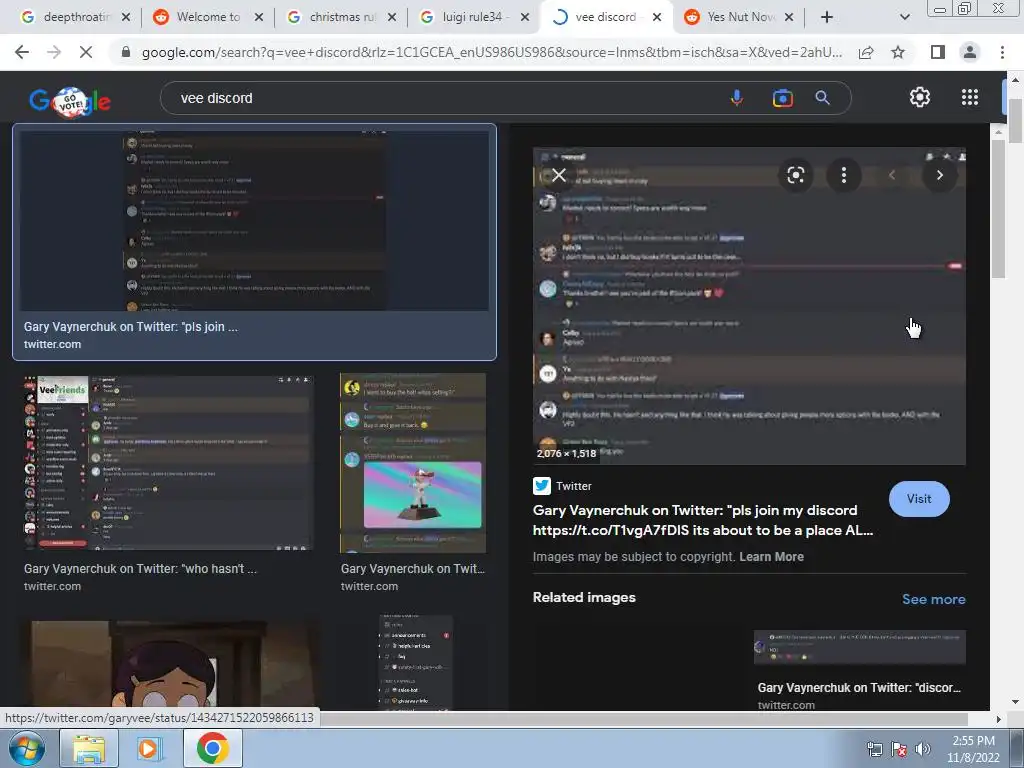Image resolution: width=1024 pixels, height=768 pixels.
Task: Close the 'vee discord' tab
Action: (x=657, y=17)
